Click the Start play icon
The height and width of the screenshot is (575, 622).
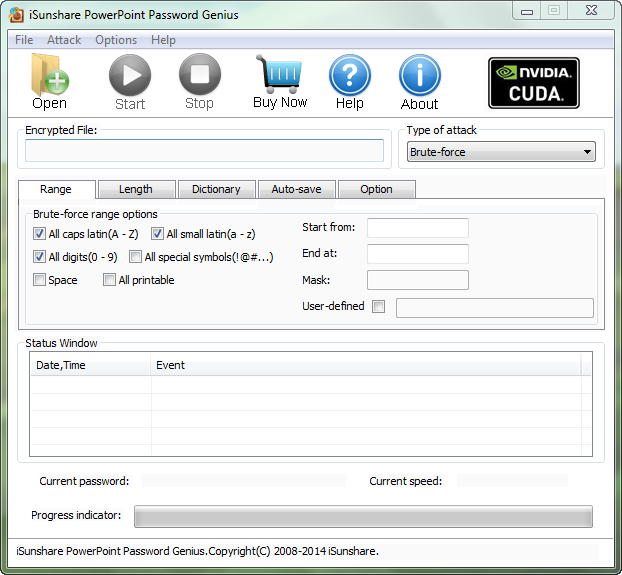click(130, 75)
